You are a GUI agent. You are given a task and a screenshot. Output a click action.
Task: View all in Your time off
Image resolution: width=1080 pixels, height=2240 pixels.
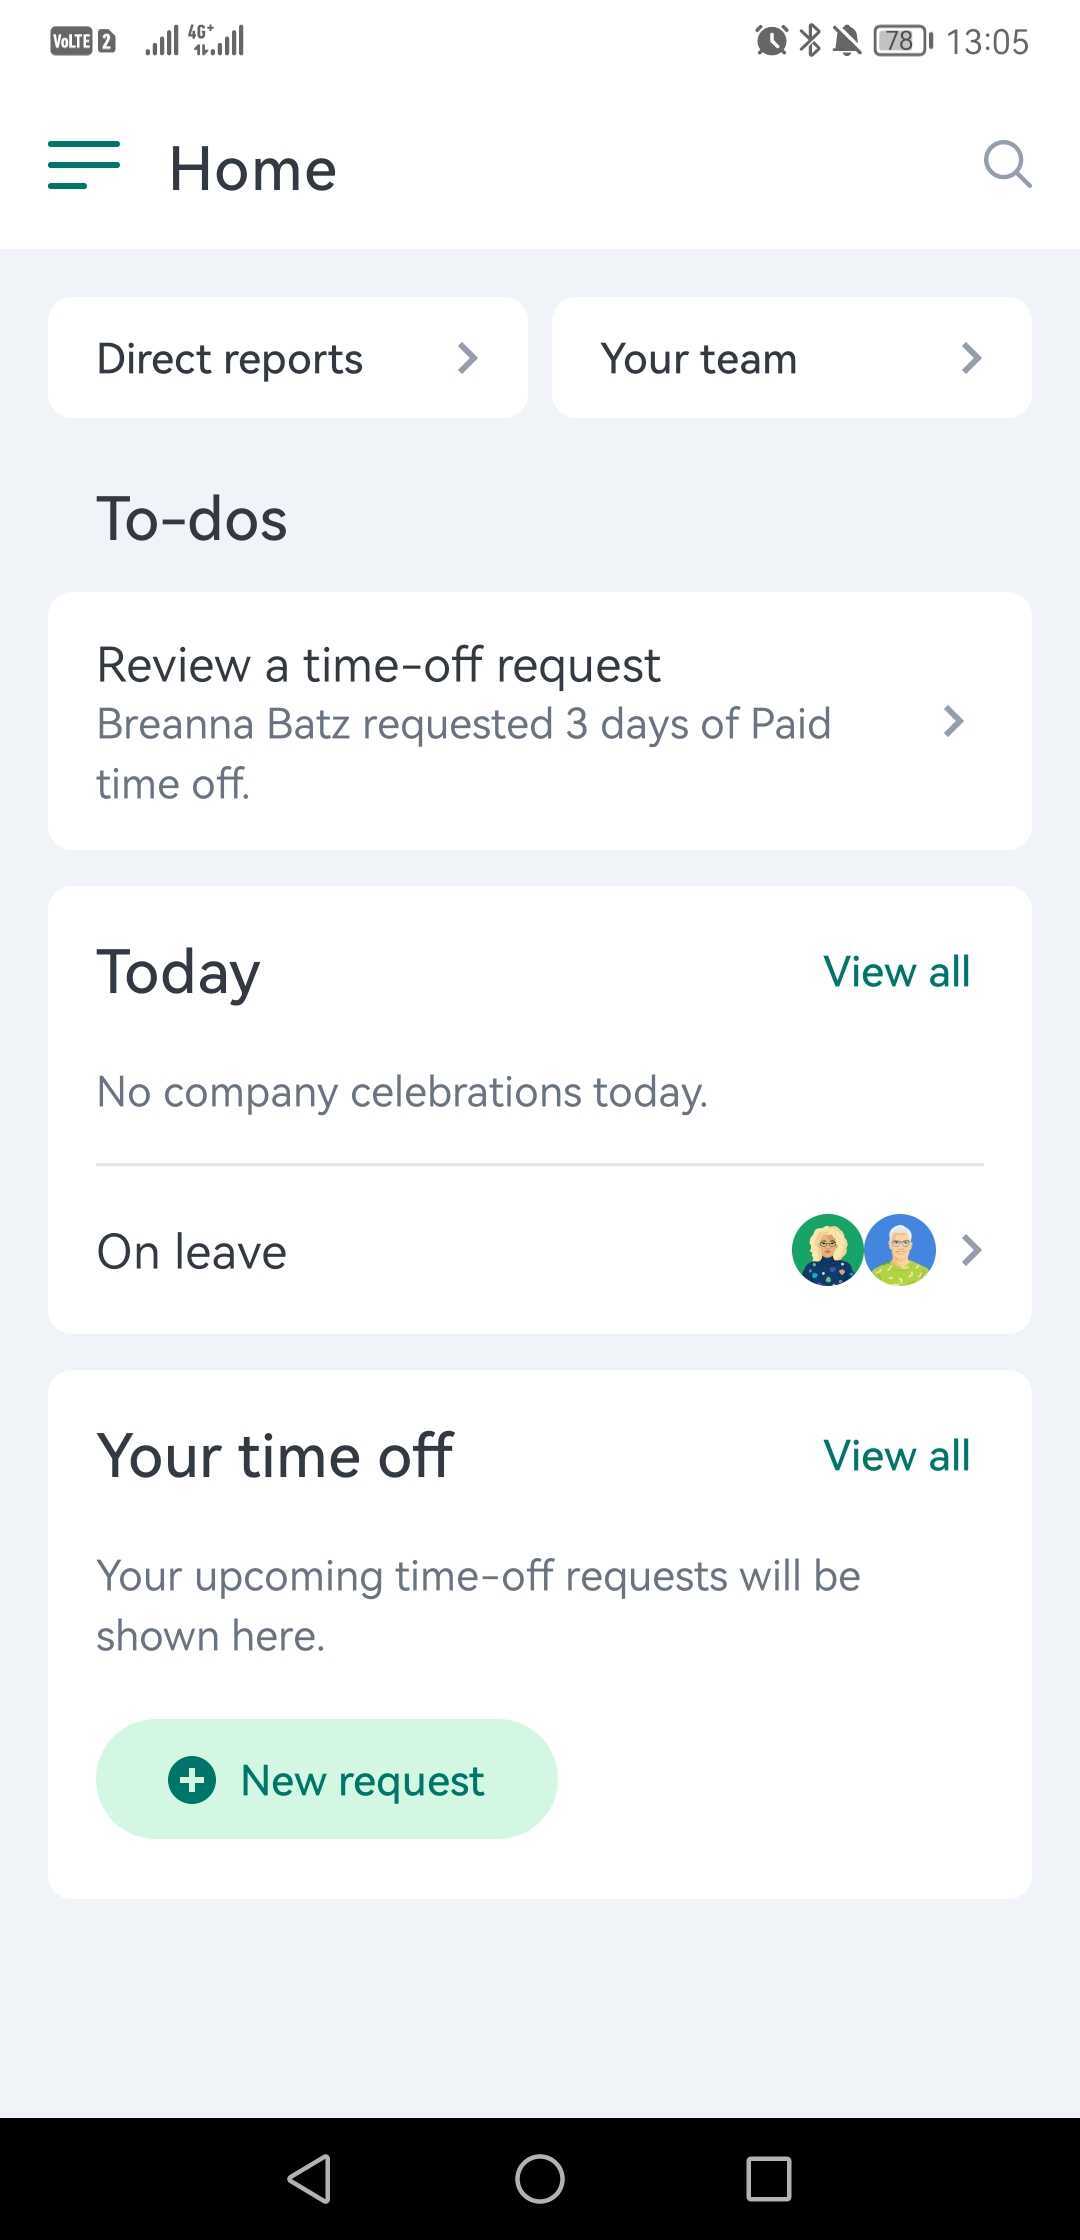tap(896, 1455)
